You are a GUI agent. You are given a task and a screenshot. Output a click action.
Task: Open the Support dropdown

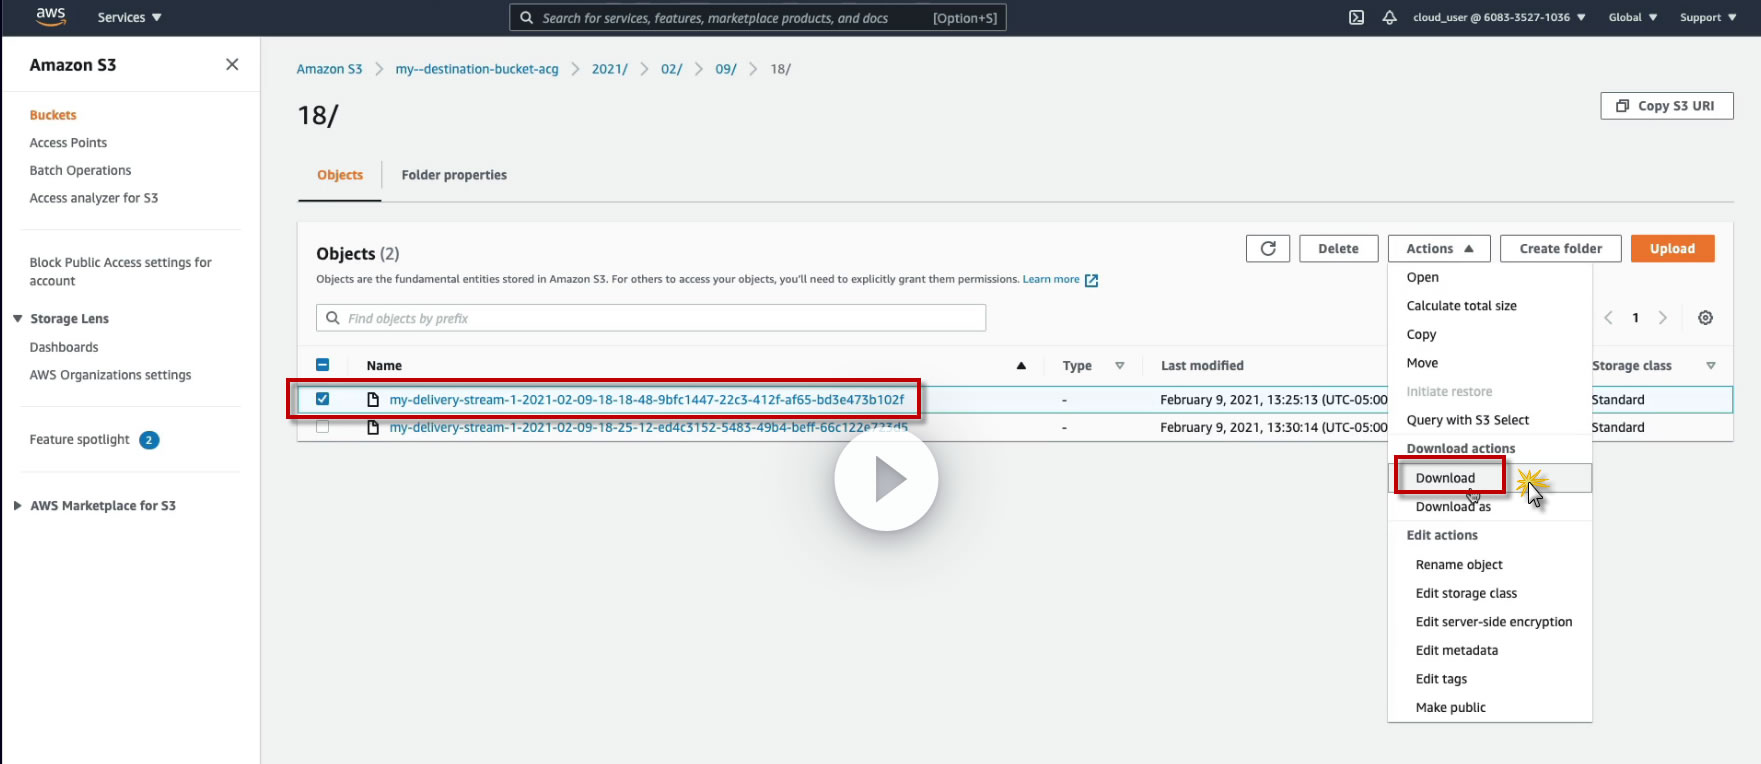1708,17
